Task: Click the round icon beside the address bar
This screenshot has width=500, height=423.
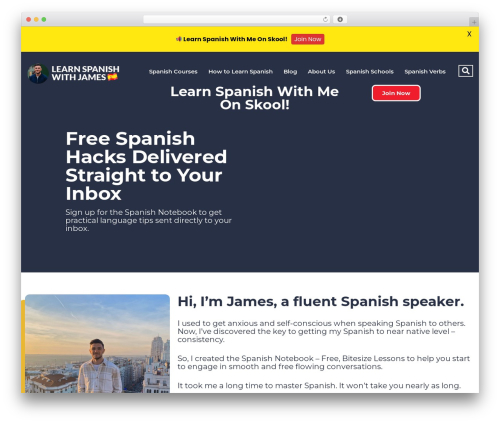Action: [340, 20]
